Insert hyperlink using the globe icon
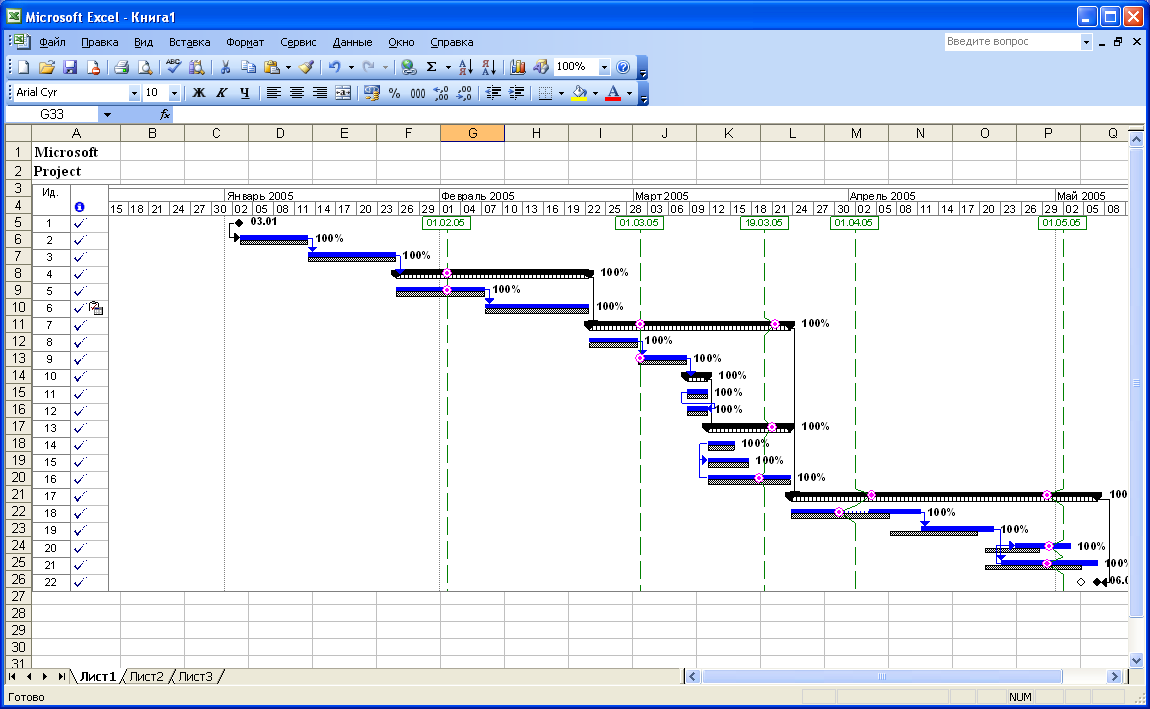1150x709 pixels. (409, 67)
